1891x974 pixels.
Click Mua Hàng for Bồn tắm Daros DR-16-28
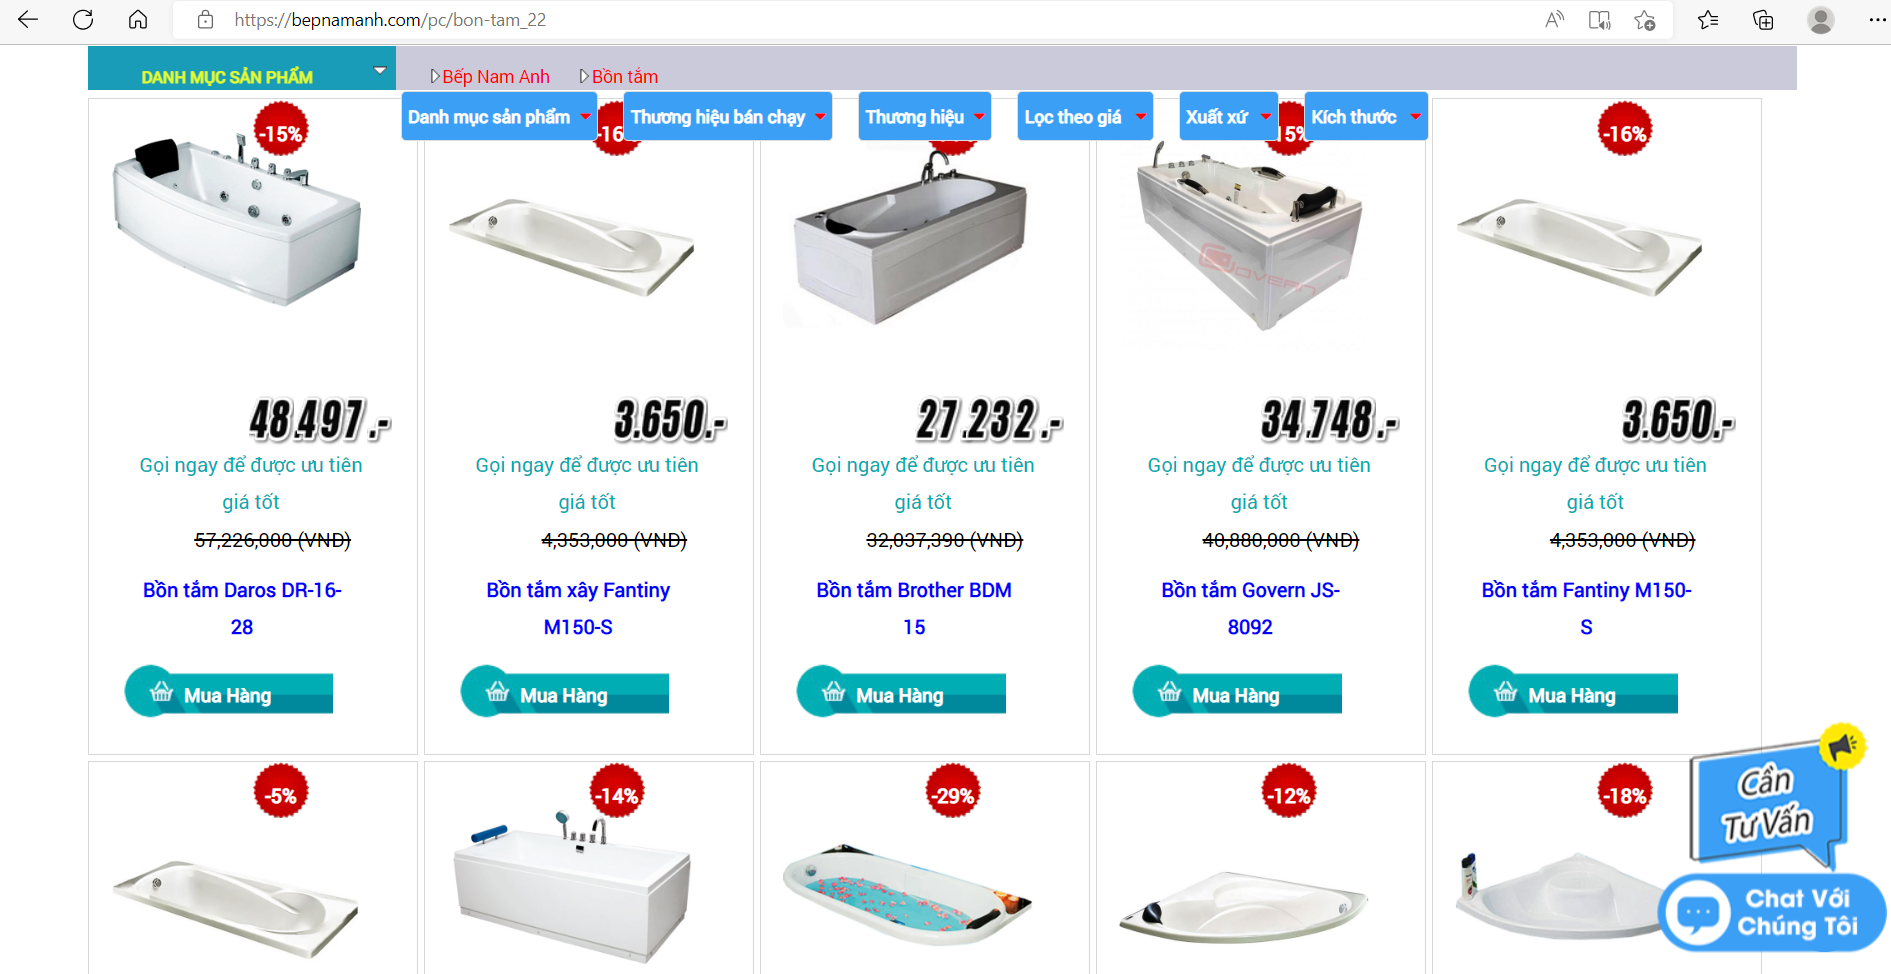point(229,692)
